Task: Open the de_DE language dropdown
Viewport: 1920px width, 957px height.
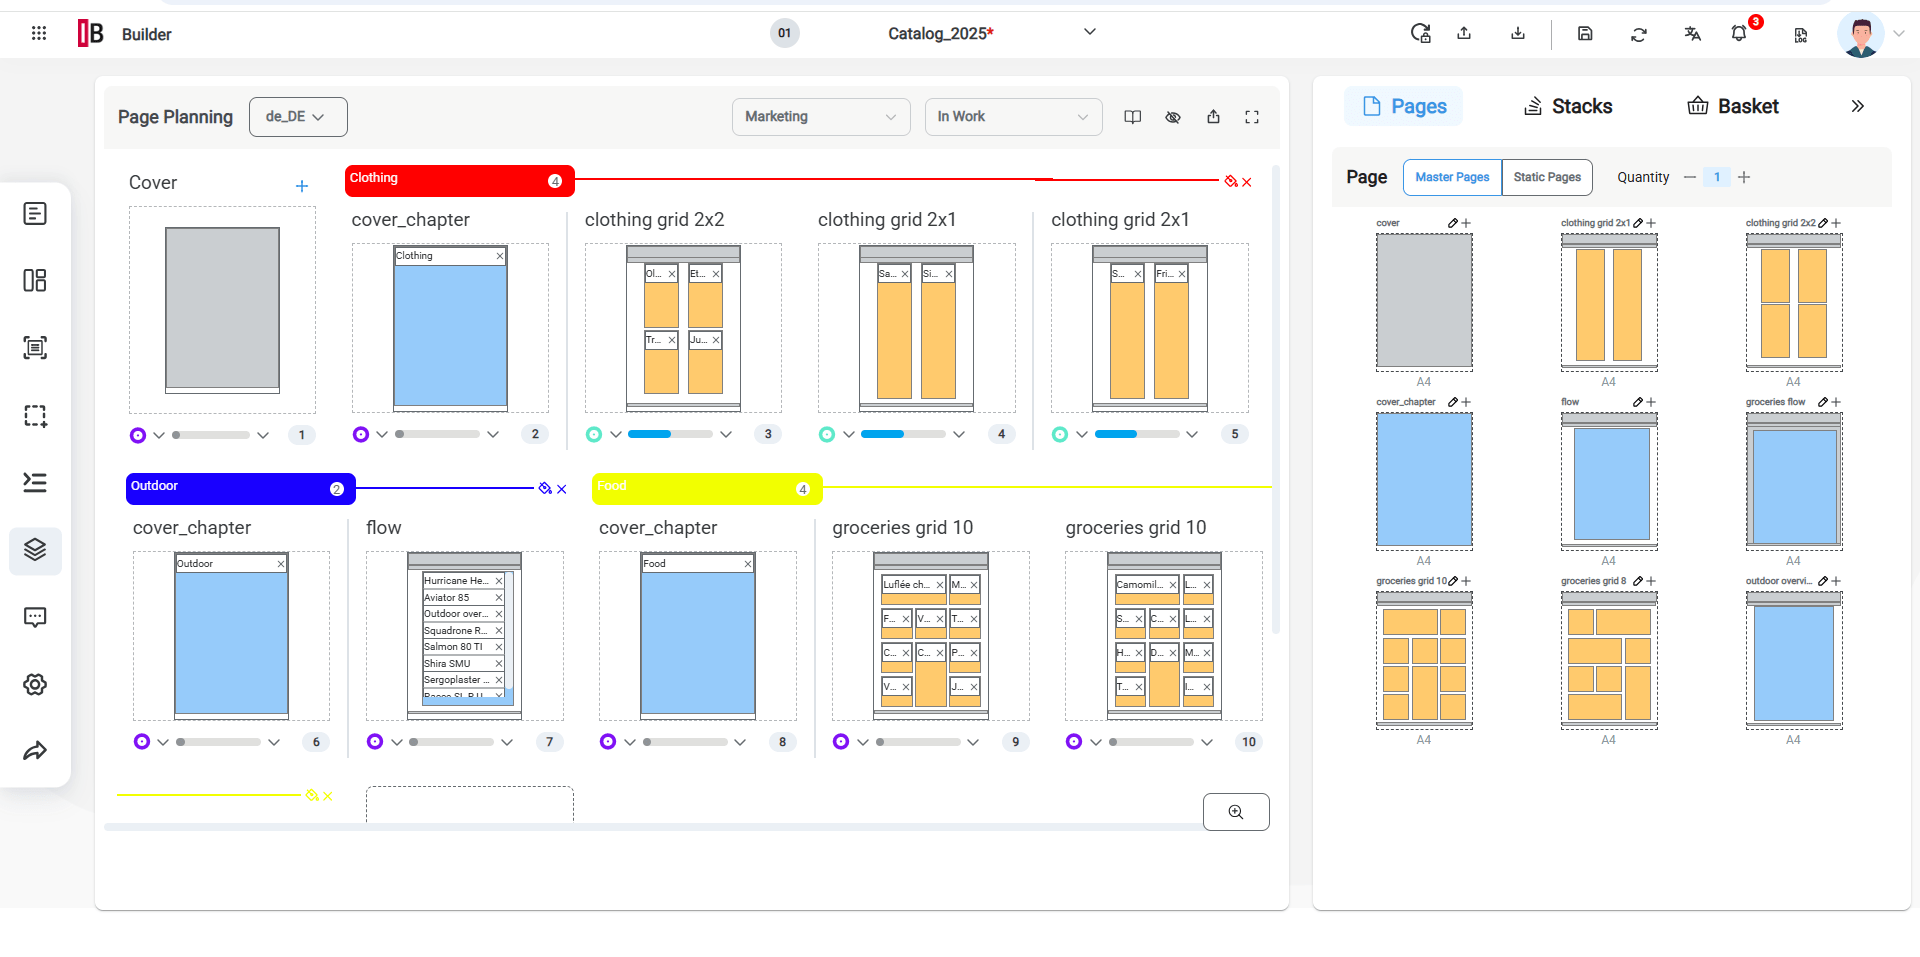Action: [x=297, y=116]
